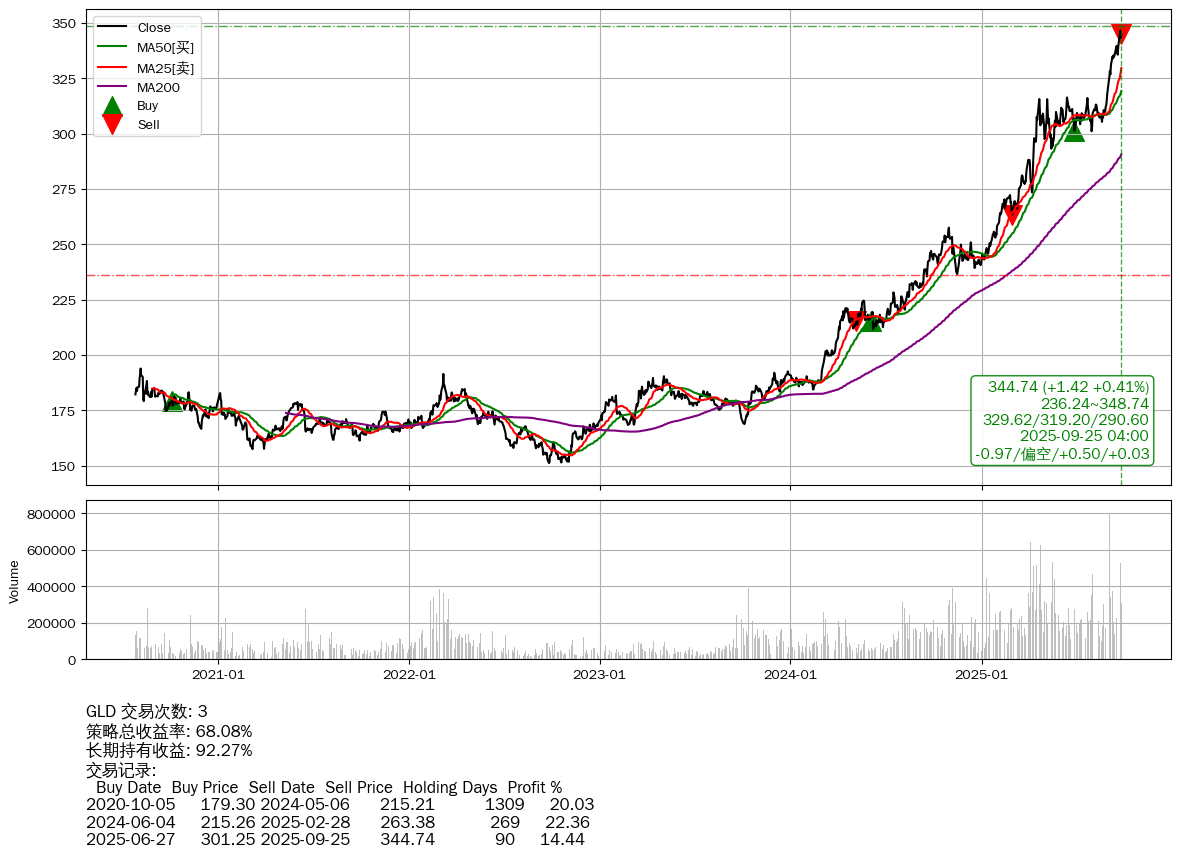Click the 2025-01 date label on x-axis
Viewport: 1180px width, 857px height.
[x=981, y=675]
